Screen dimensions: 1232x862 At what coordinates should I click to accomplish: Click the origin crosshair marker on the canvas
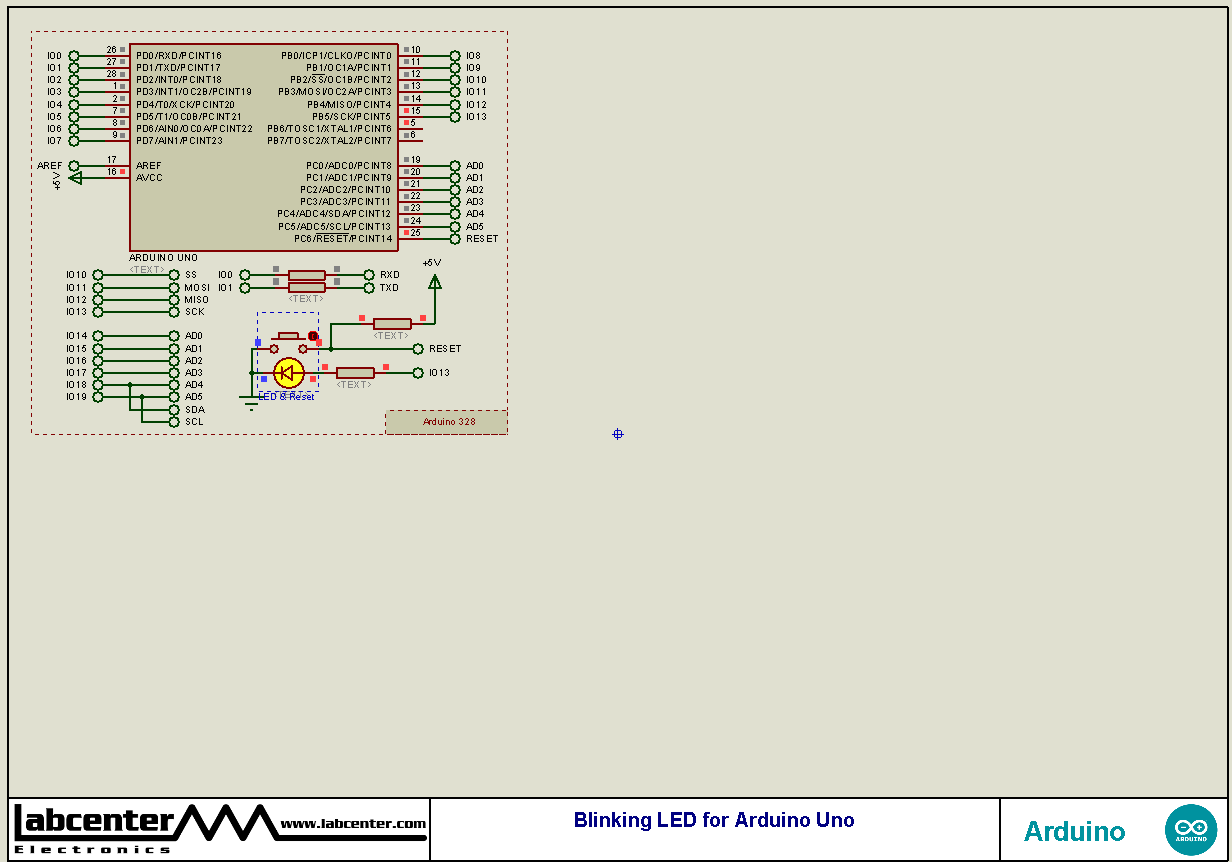[x=617, y=433]
